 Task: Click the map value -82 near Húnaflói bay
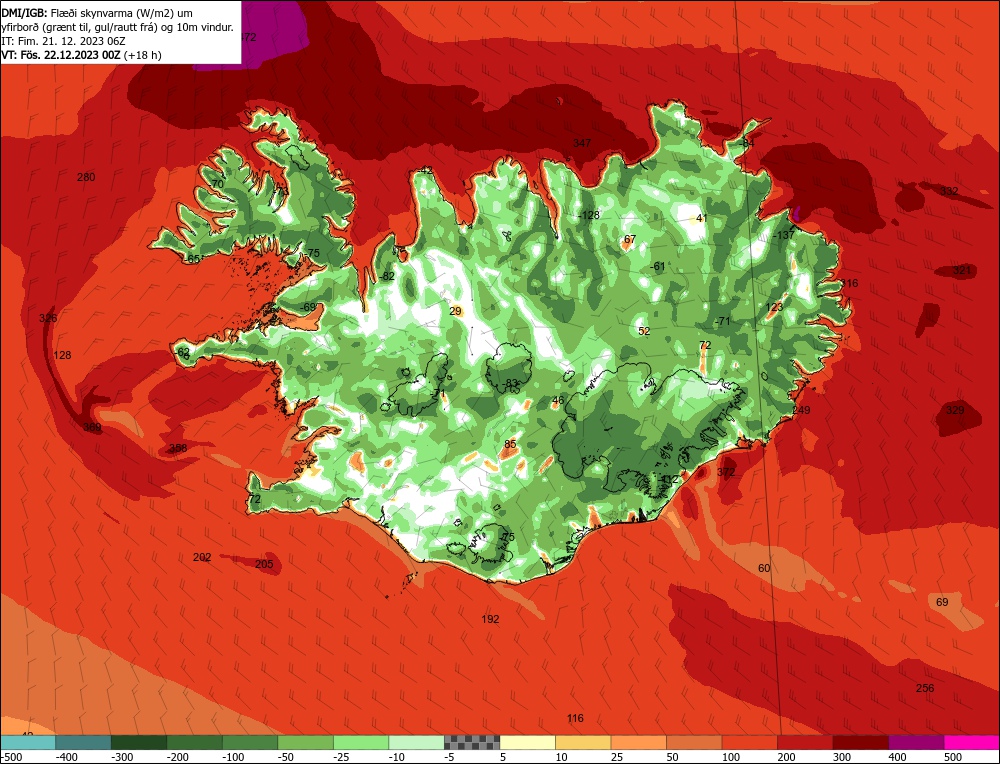point(386,276)
